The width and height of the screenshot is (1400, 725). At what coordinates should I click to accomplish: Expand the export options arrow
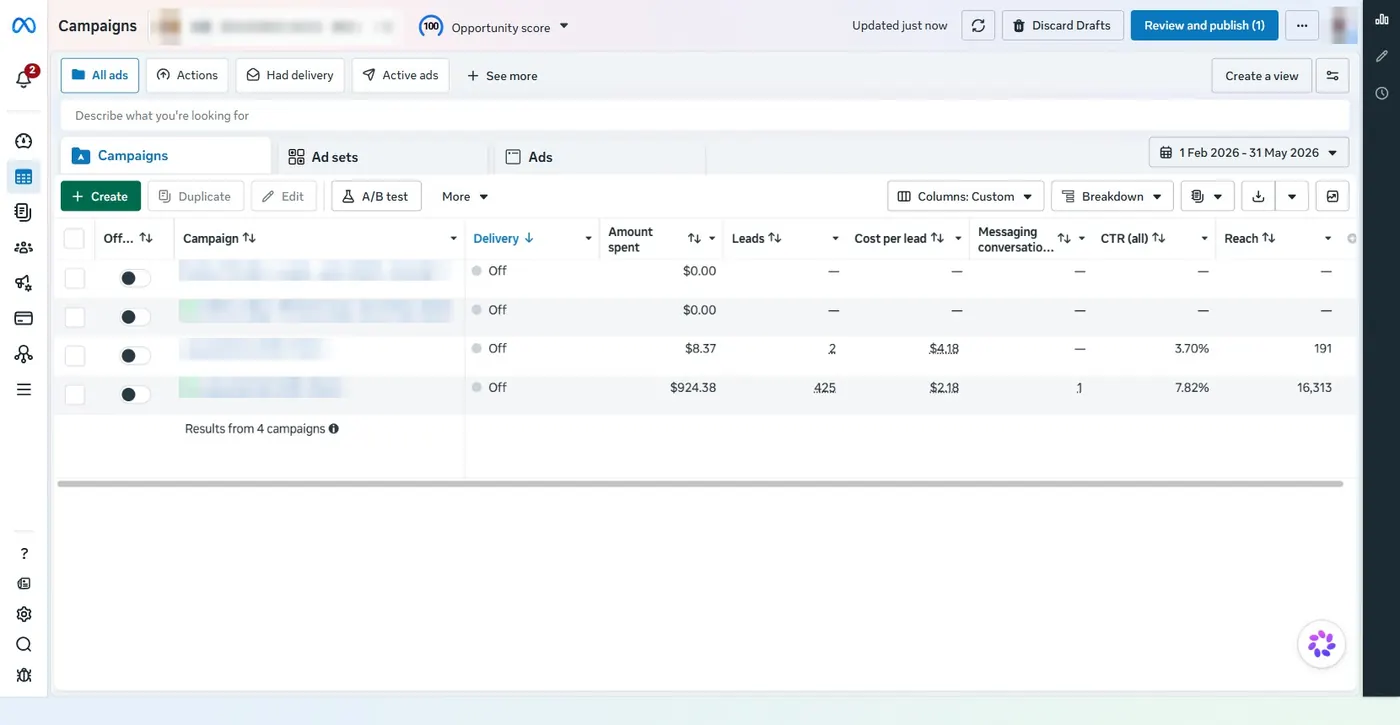1292,196
